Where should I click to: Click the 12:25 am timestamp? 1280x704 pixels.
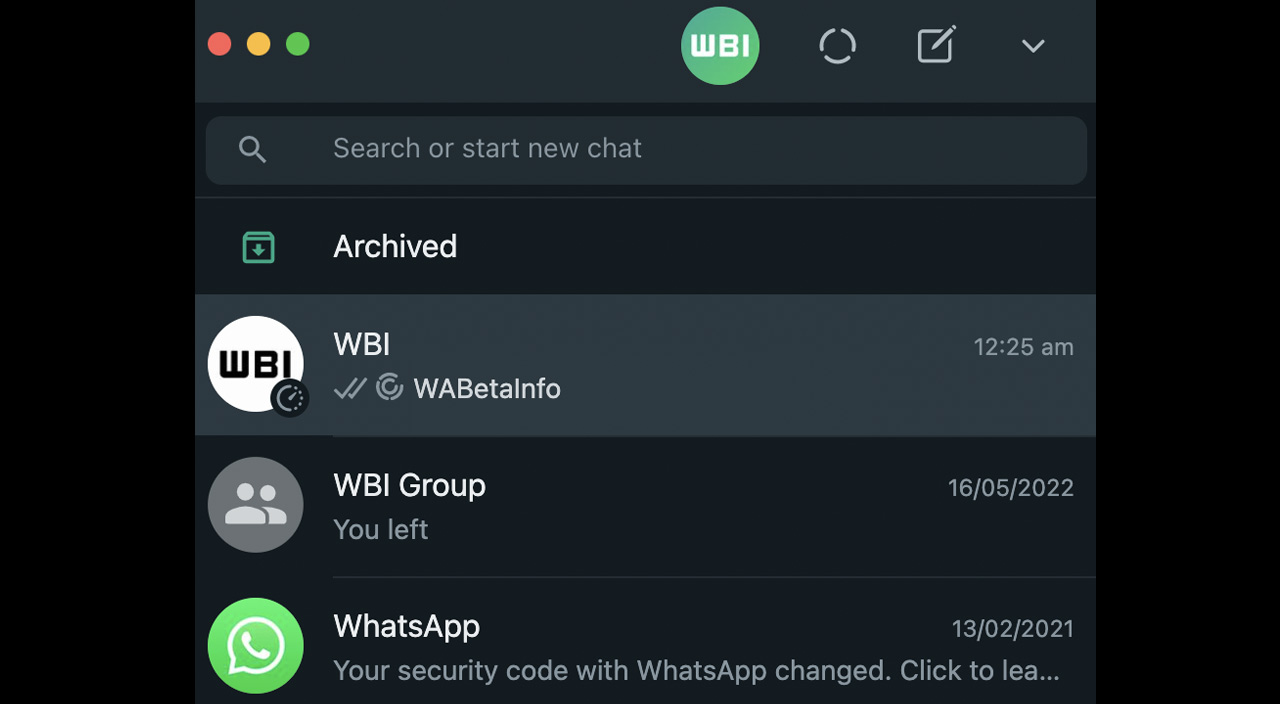pos(1023,348)
